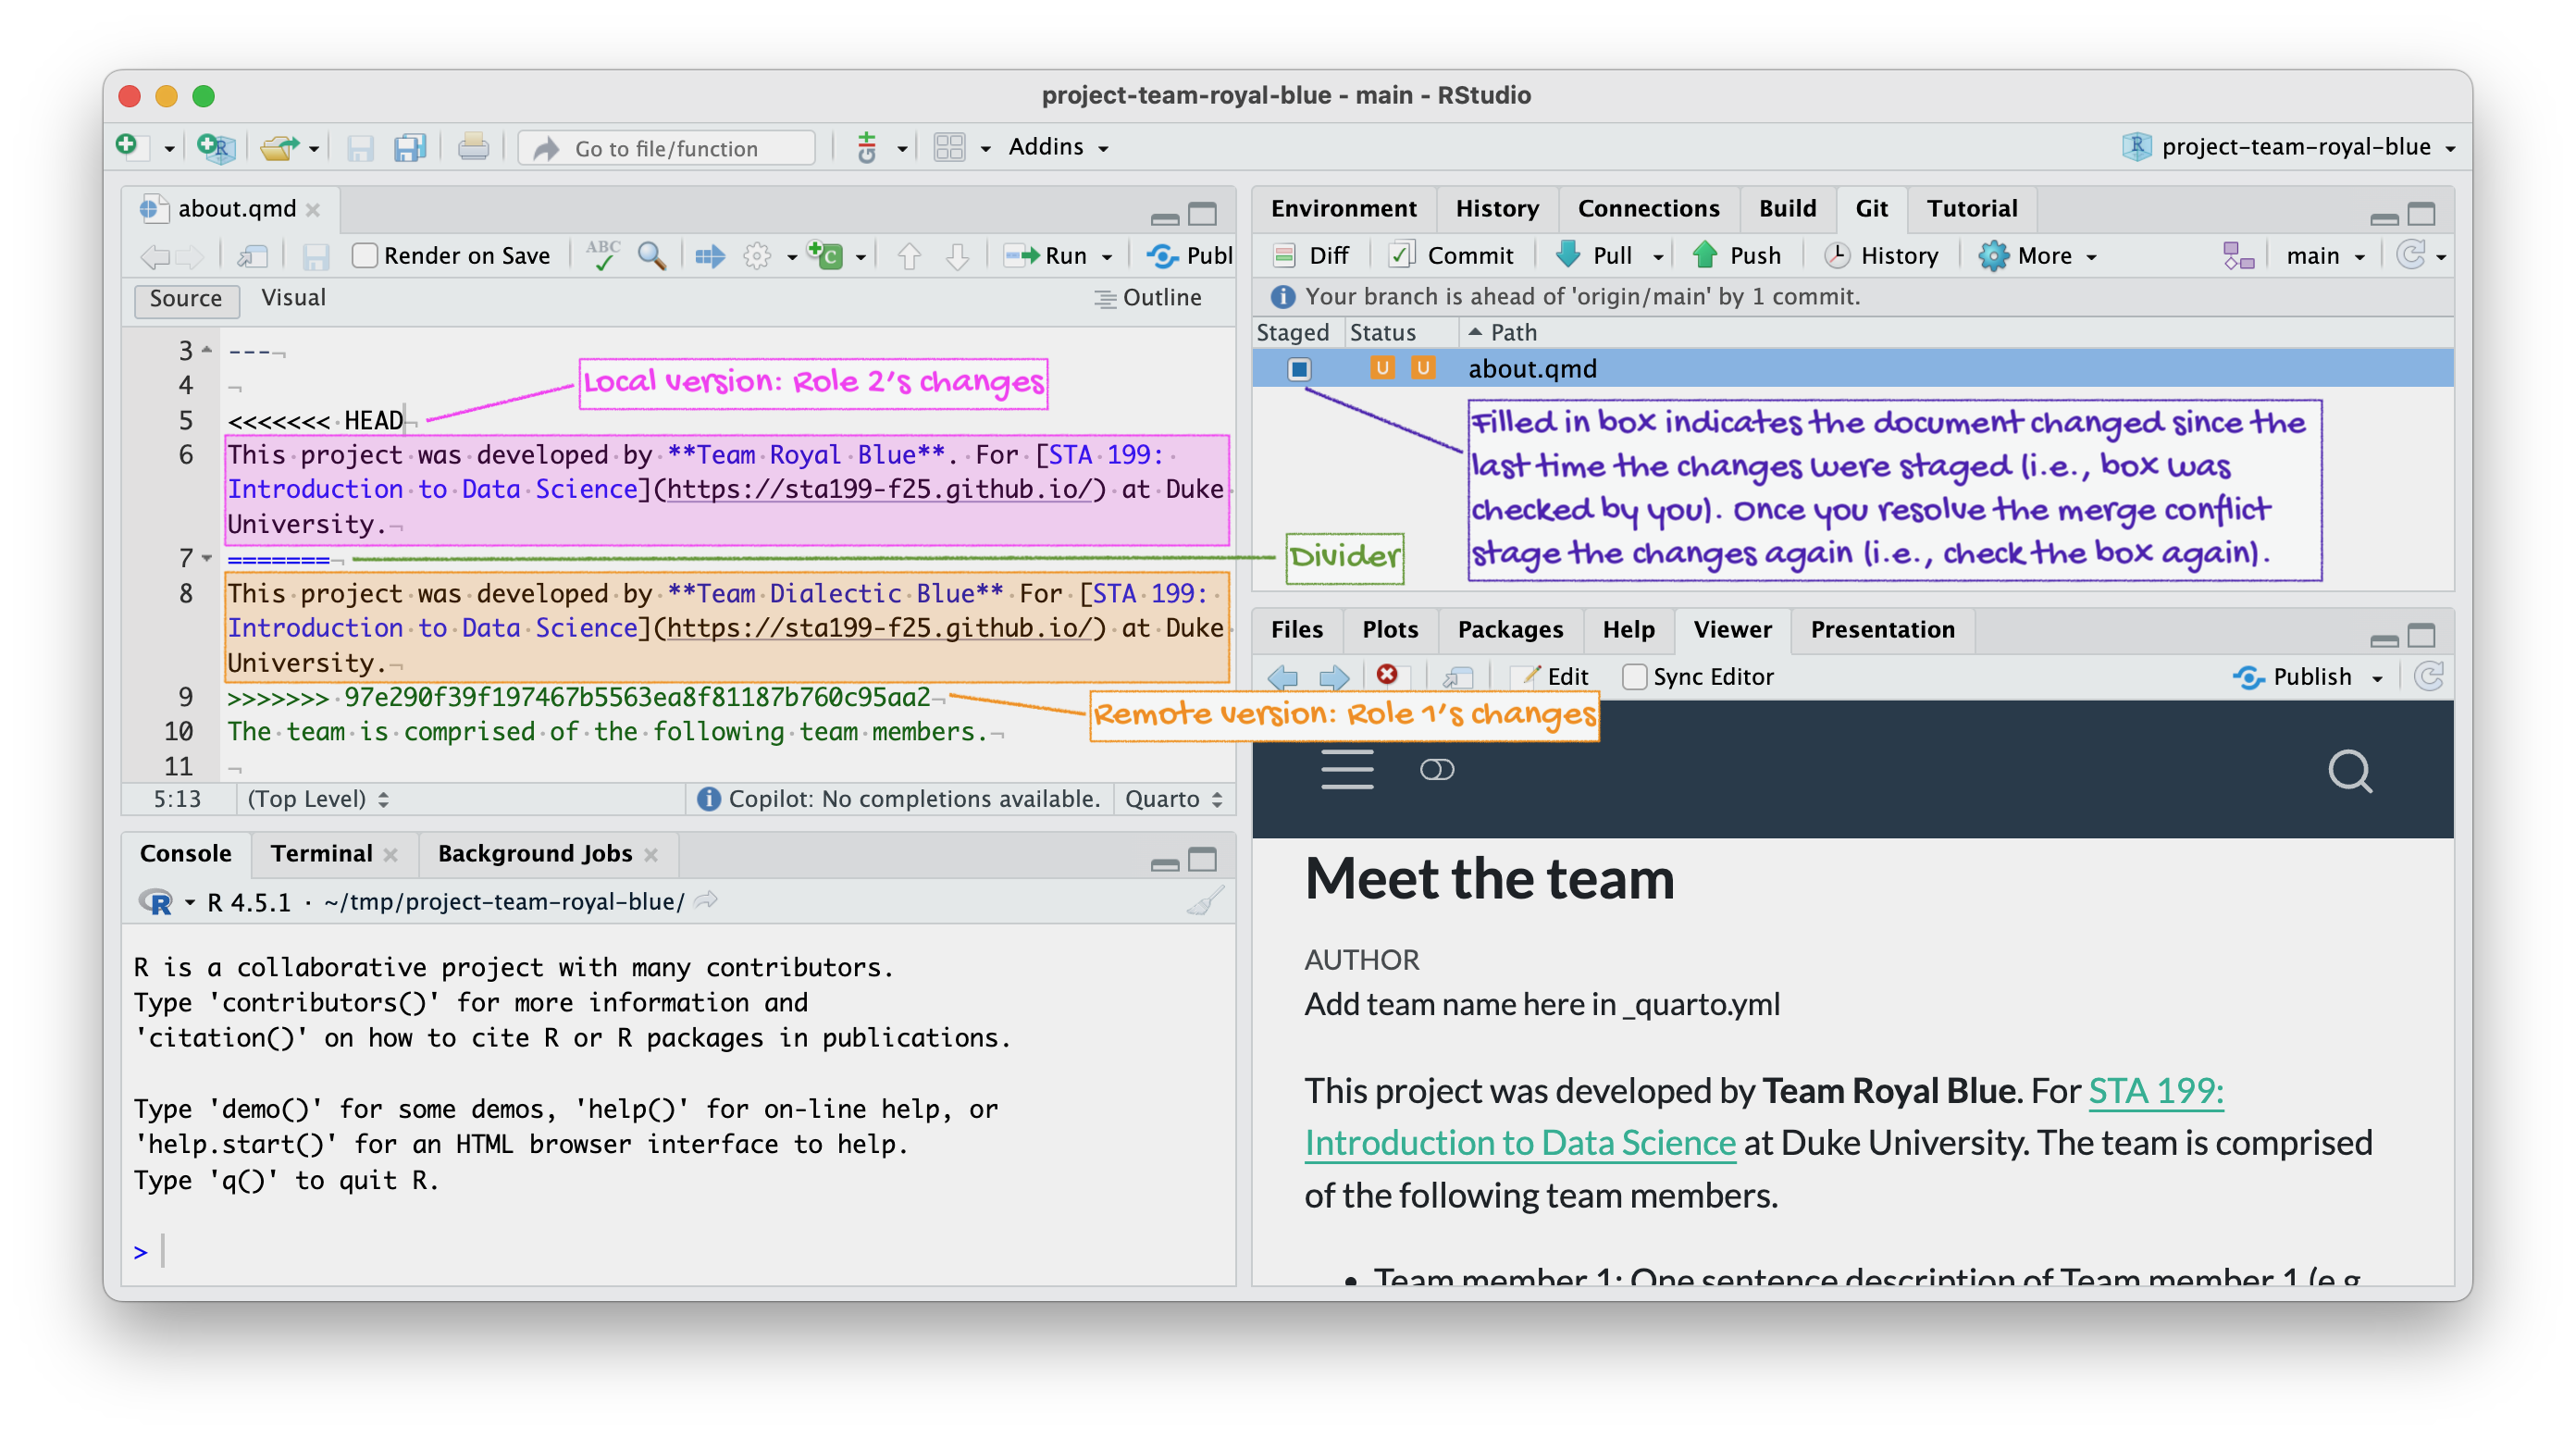
Task: Click the Insert code chunk icon
Action: click(x=826, y=256)
